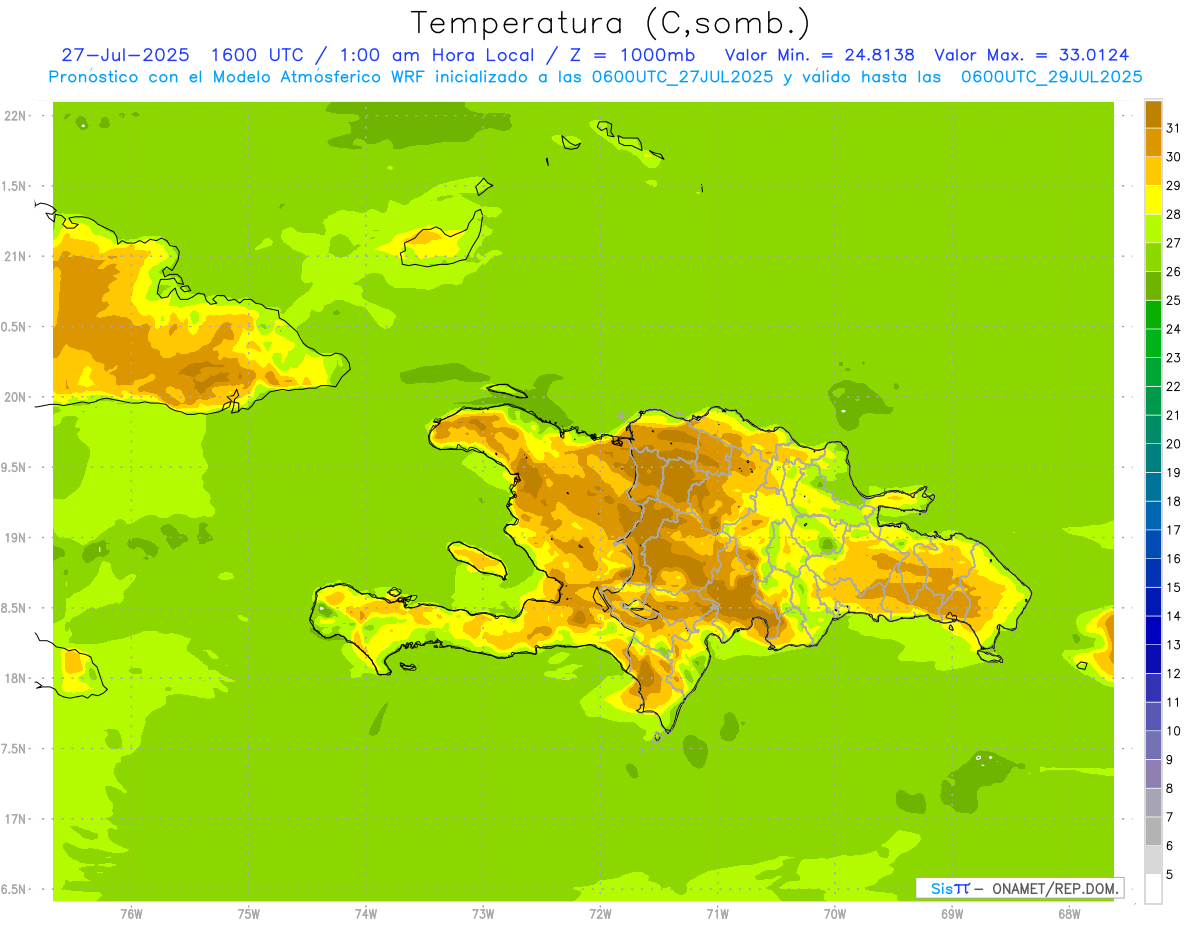Viewport: 1200px width, 927px height.
Task: Click the '17' colorbar value
Action: click(1174, 530)
